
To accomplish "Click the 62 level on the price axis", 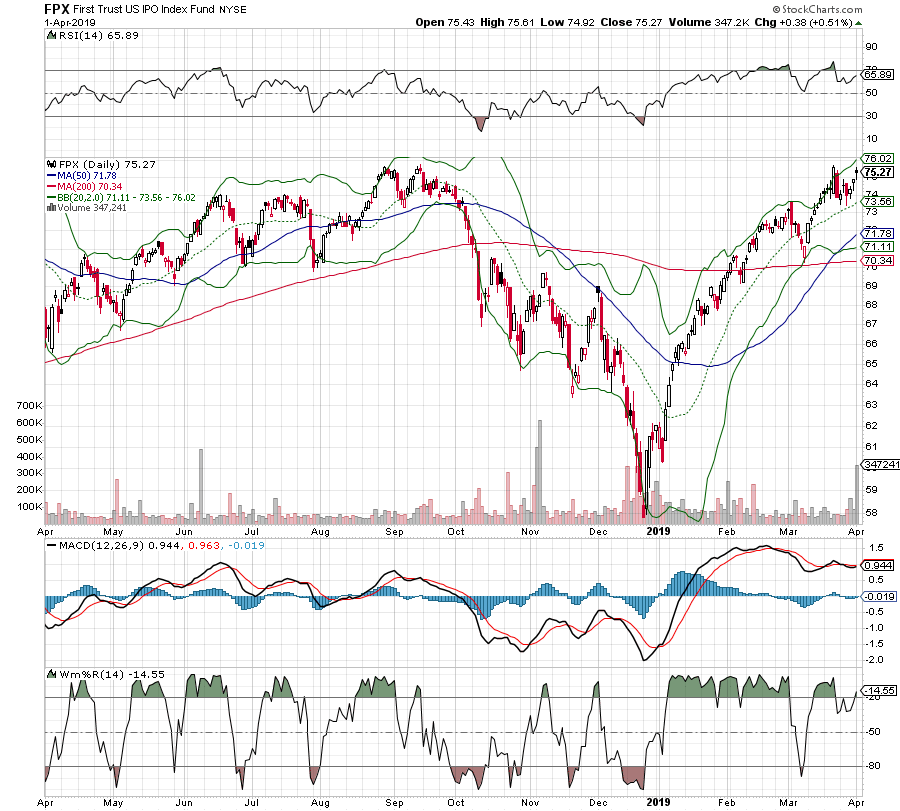I will (x=871, y=425).
